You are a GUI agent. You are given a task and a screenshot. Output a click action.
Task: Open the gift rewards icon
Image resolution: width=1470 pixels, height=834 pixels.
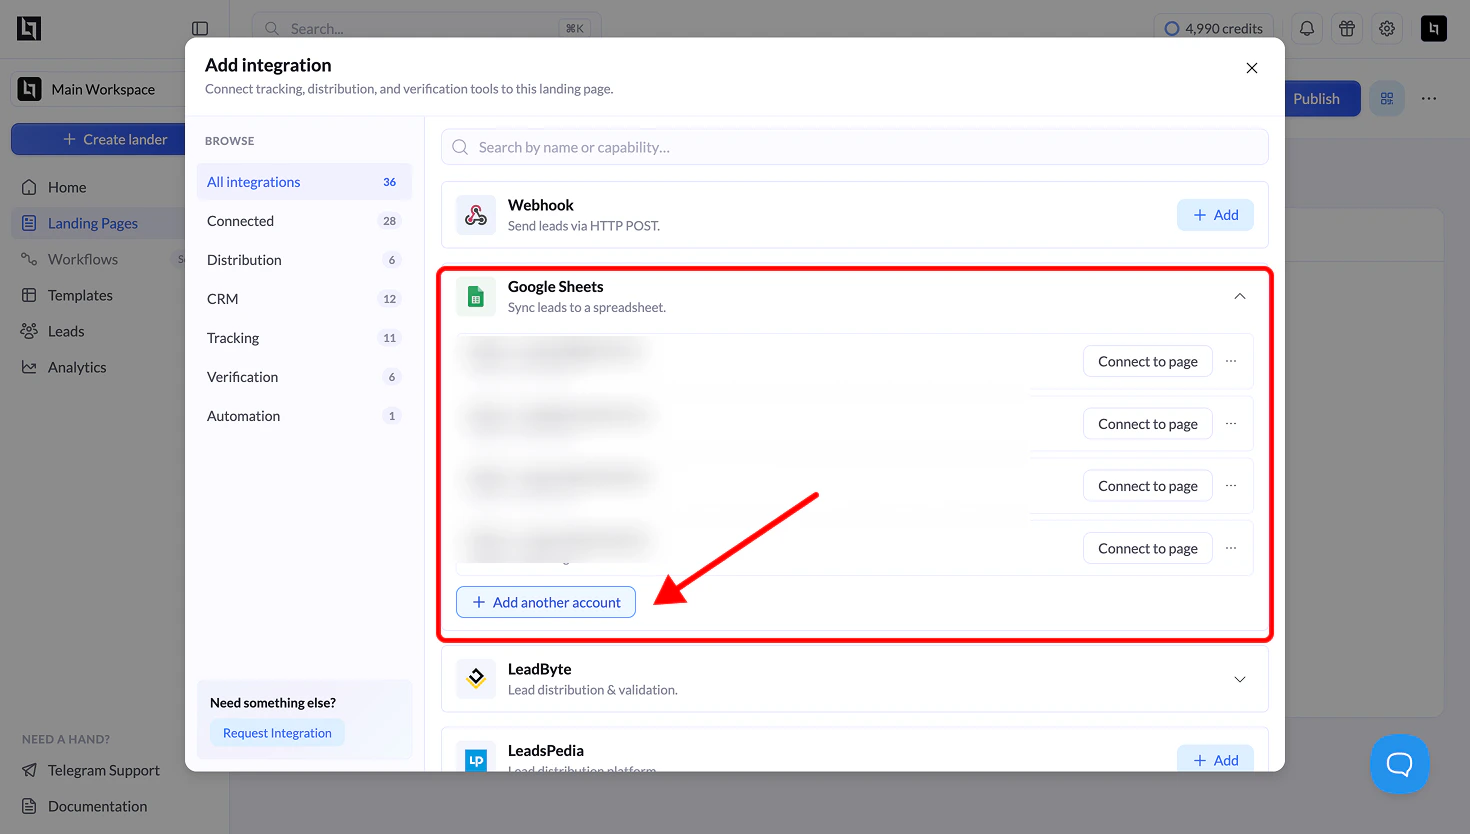click(1347, 28)
